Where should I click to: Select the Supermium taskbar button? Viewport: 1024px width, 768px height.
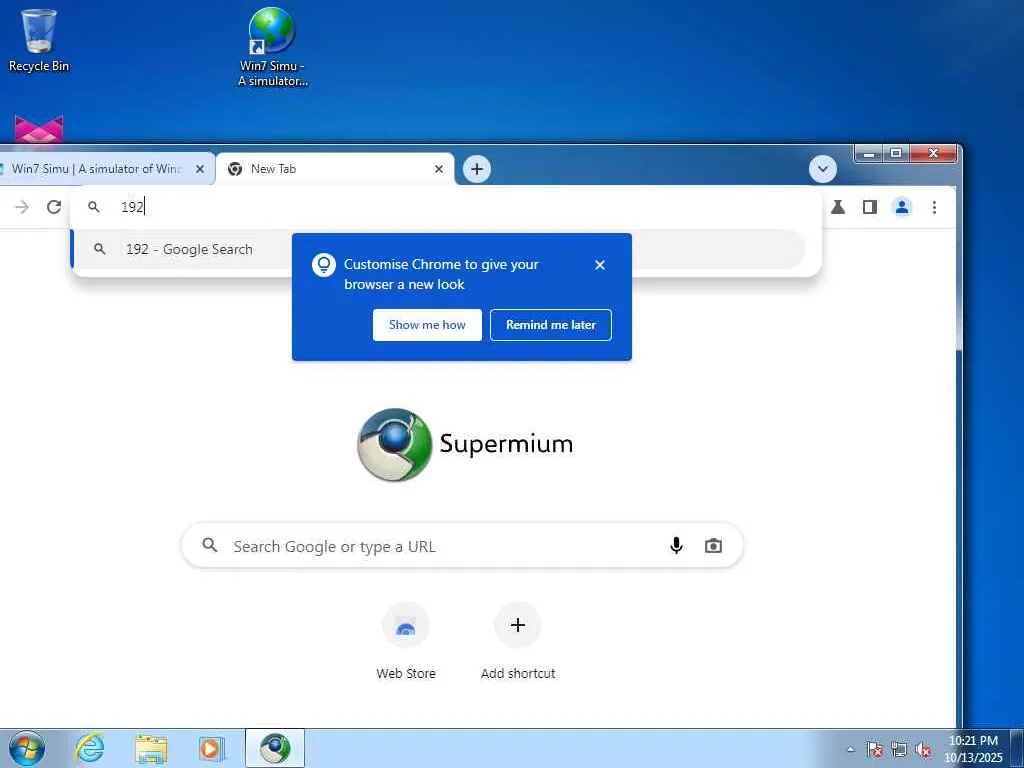pos(275,748)
